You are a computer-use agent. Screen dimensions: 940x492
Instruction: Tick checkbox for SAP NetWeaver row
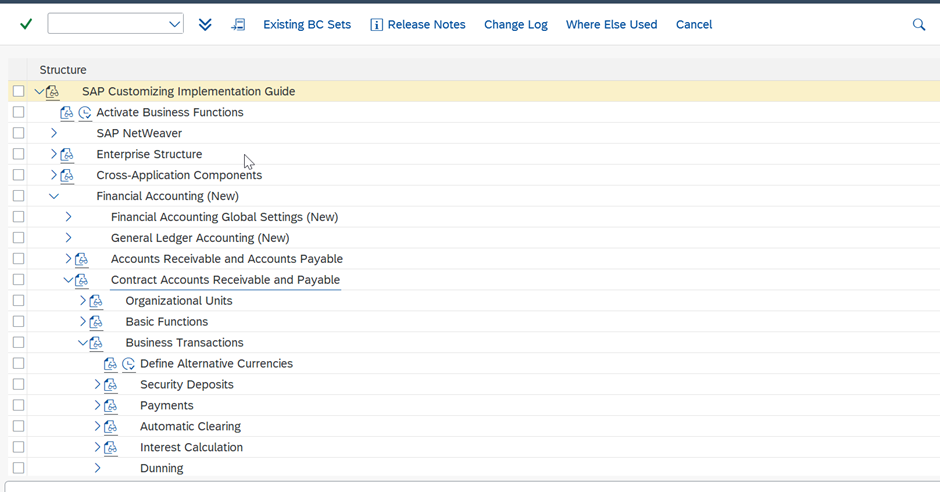19,133
